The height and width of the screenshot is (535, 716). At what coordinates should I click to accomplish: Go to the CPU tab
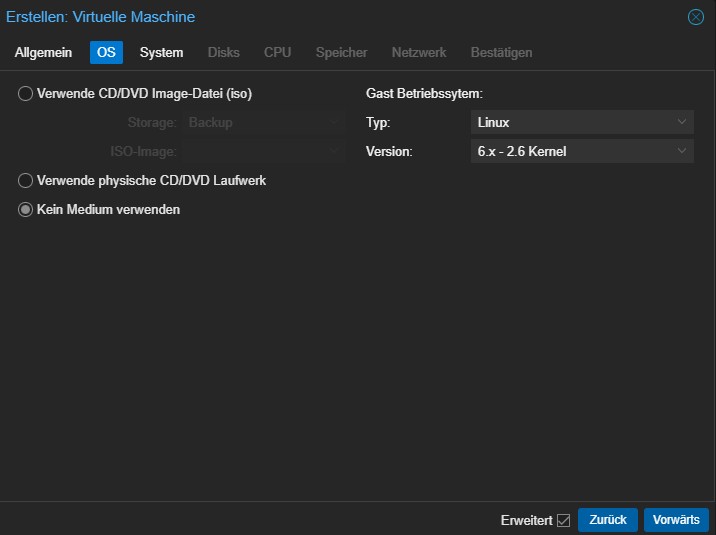(x=277, y=52)
